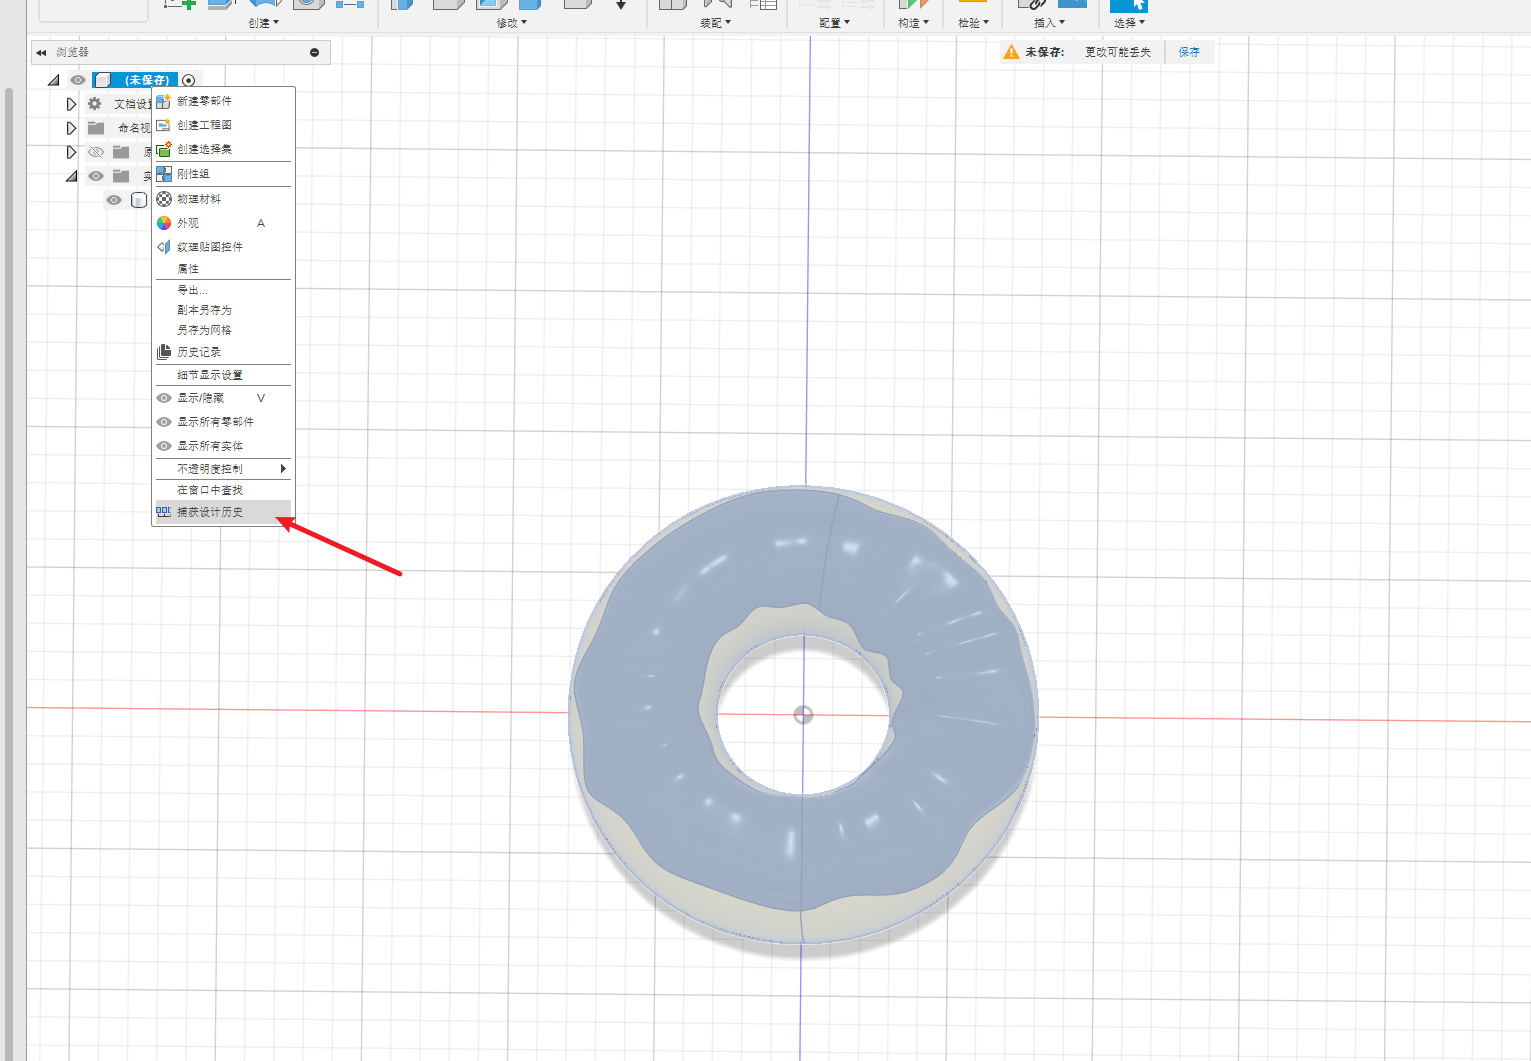Select 新建零部件 (New Component) from menu
Screen dimensions: 1531x1061
[204, 101]
